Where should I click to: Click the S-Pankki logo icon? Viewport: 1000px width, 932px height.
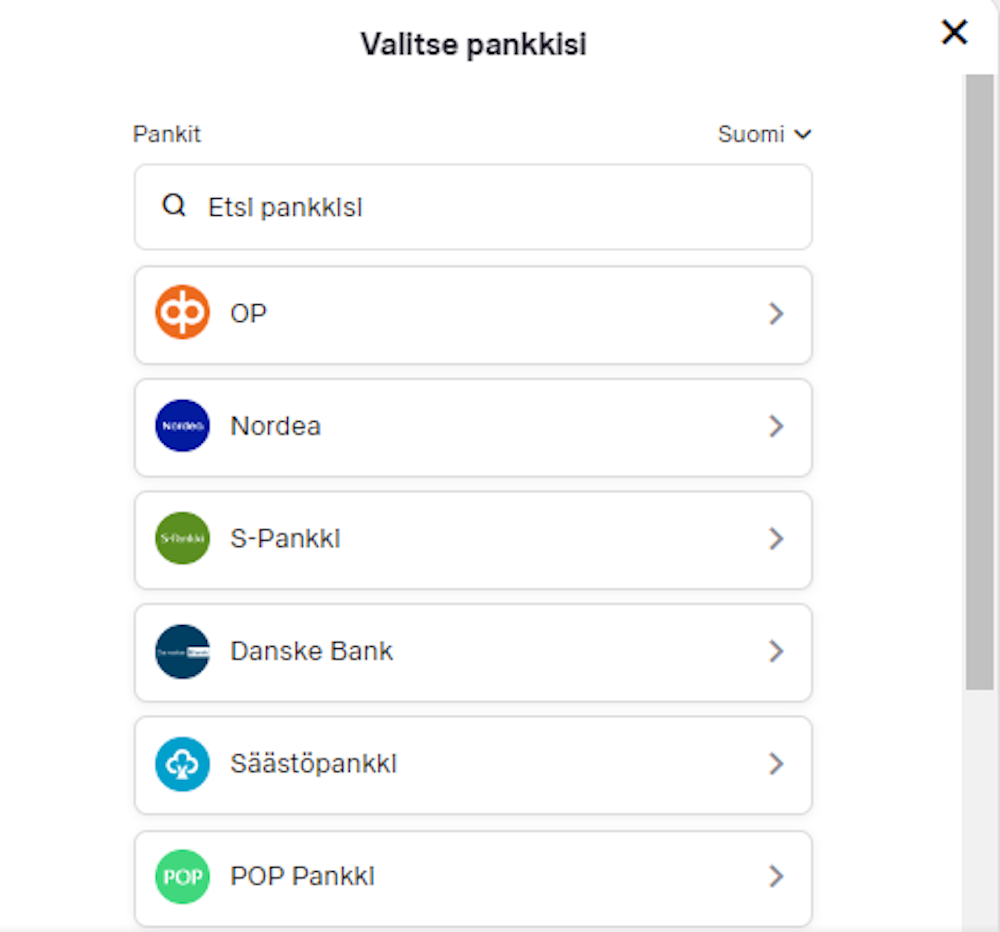(182, 539)
